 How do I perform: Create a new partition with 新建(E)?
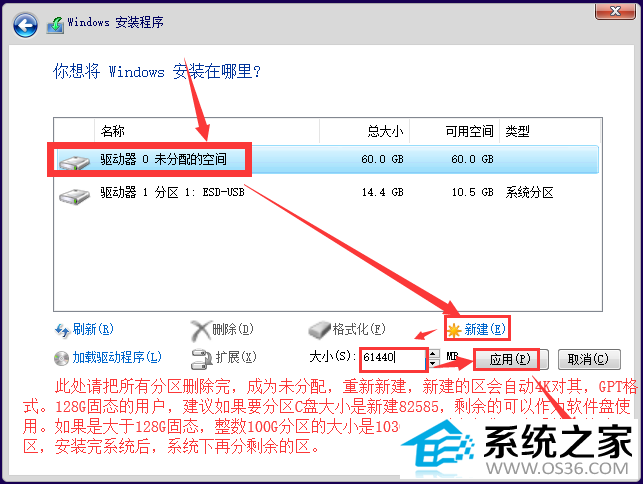click(x=485, y=329)
